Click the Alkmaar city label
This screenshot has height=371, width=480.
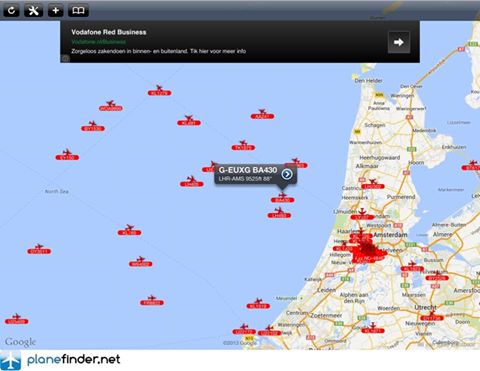(367, 166)
